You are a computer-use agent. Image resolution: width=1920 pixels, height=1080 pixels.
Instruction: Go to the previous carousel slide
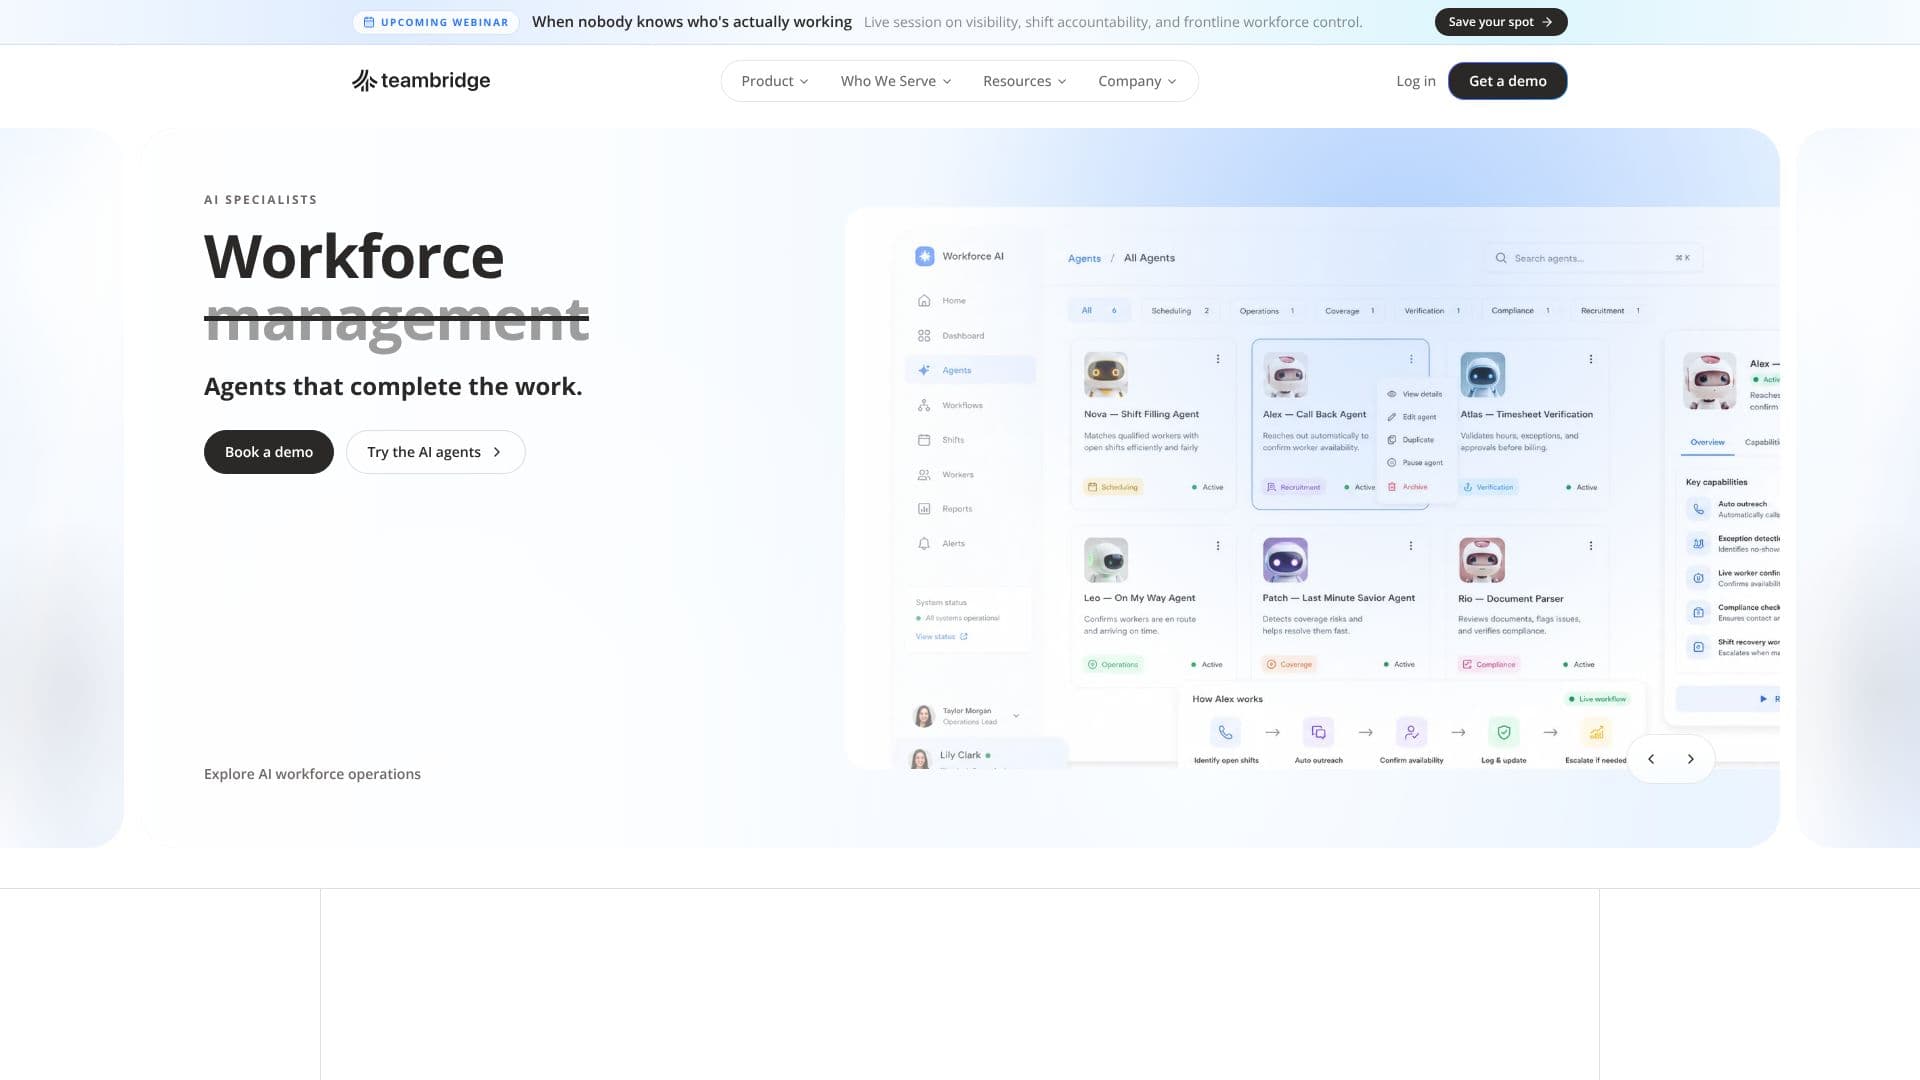1651,759
